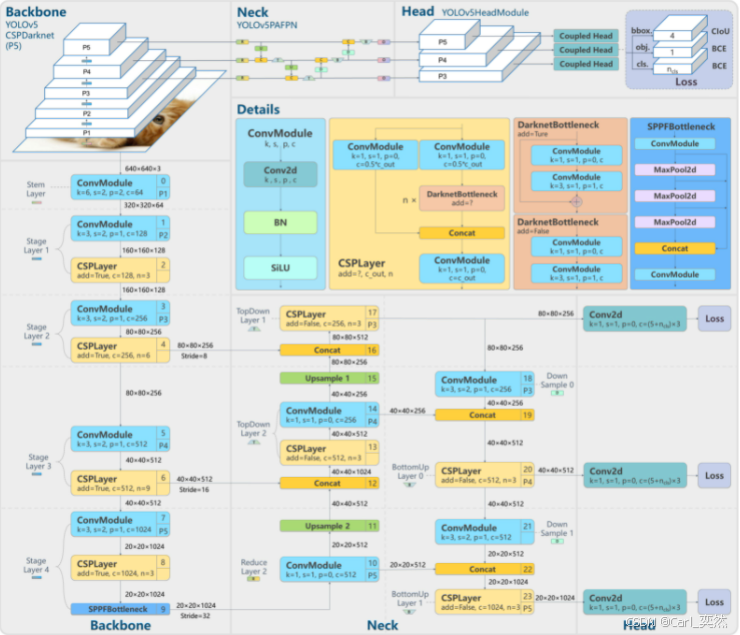Select the first MaxPool2d block in SPPFBottleneck

click(x=675, y=170)
